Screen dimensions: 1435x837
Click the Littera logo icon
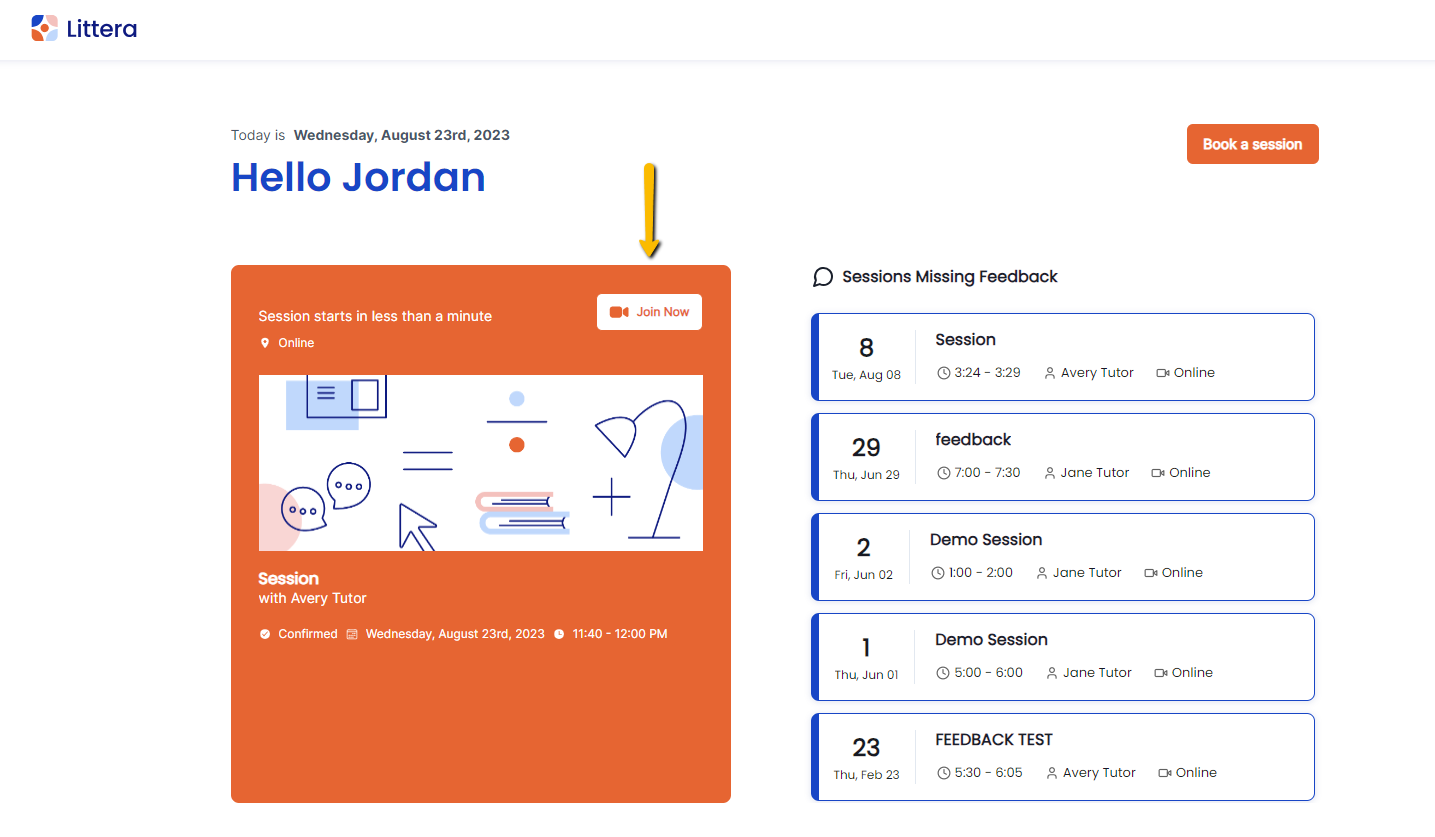[x=44, y=28]
